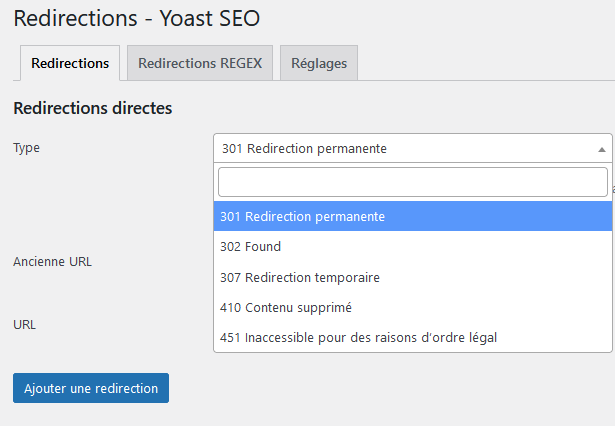Click the Type select box showing current value
This screenshot has width=615, height=426.
(x=400, y=149)
